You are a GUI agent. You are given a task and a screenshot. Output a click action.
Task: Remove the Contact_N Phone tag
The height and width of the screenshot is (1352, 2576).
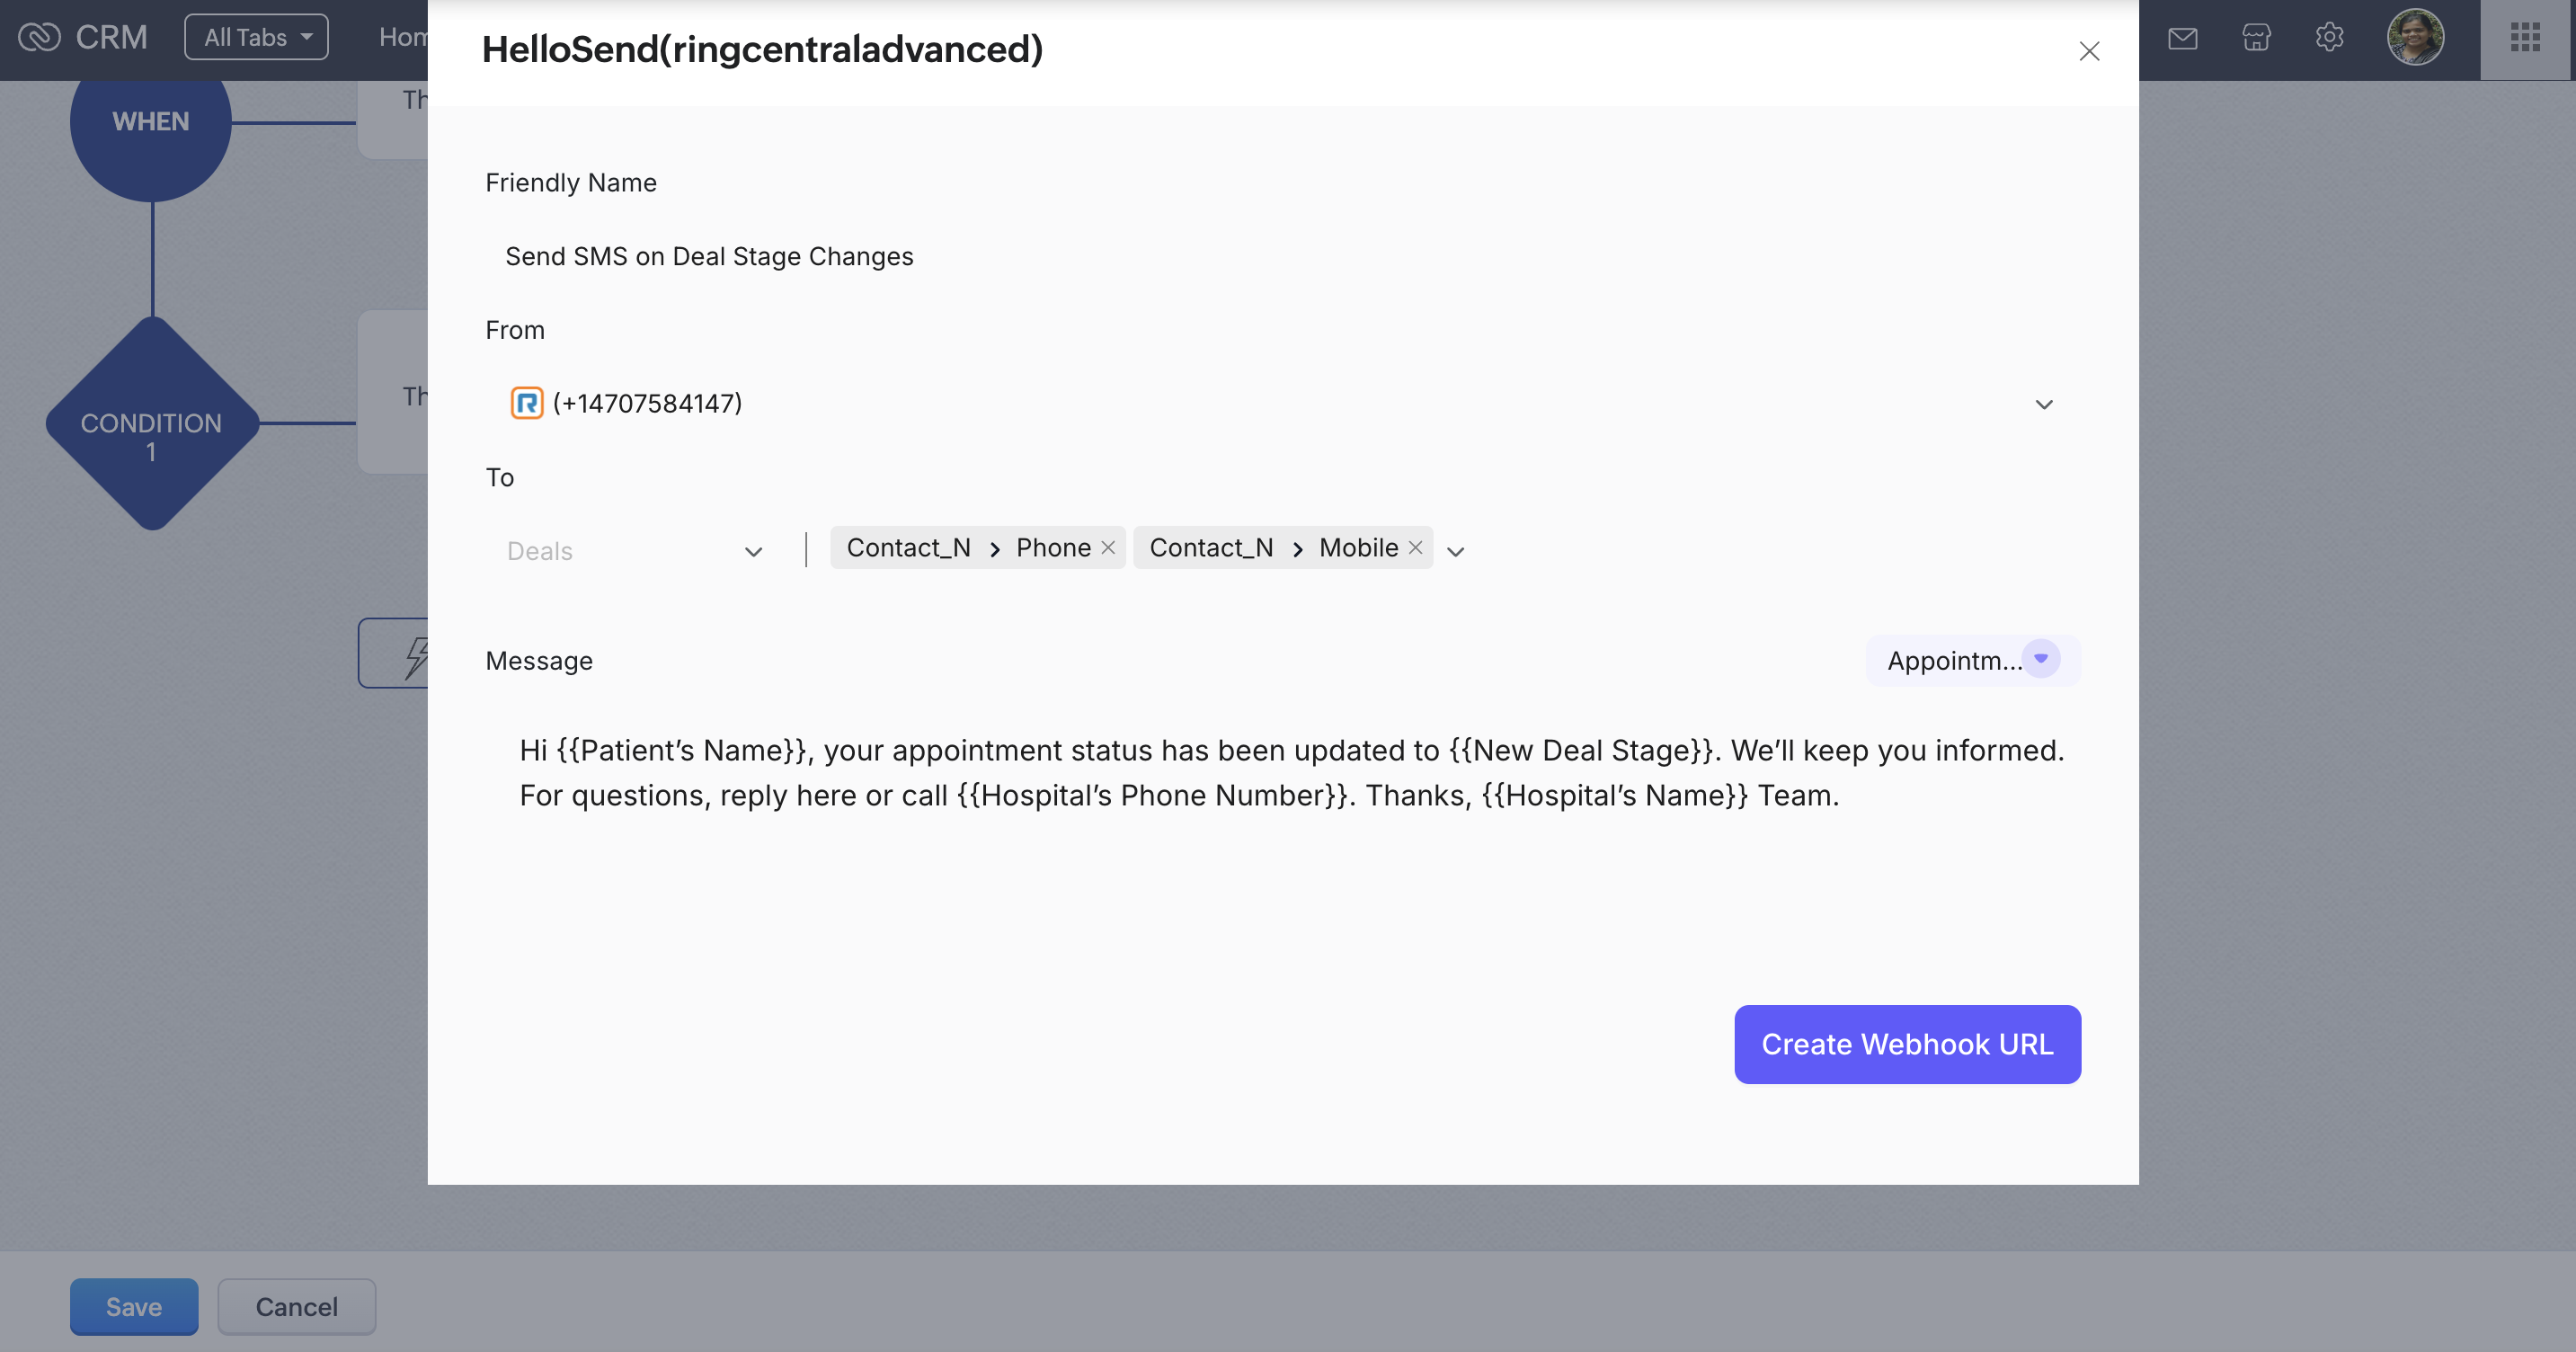coord(1108,548)
